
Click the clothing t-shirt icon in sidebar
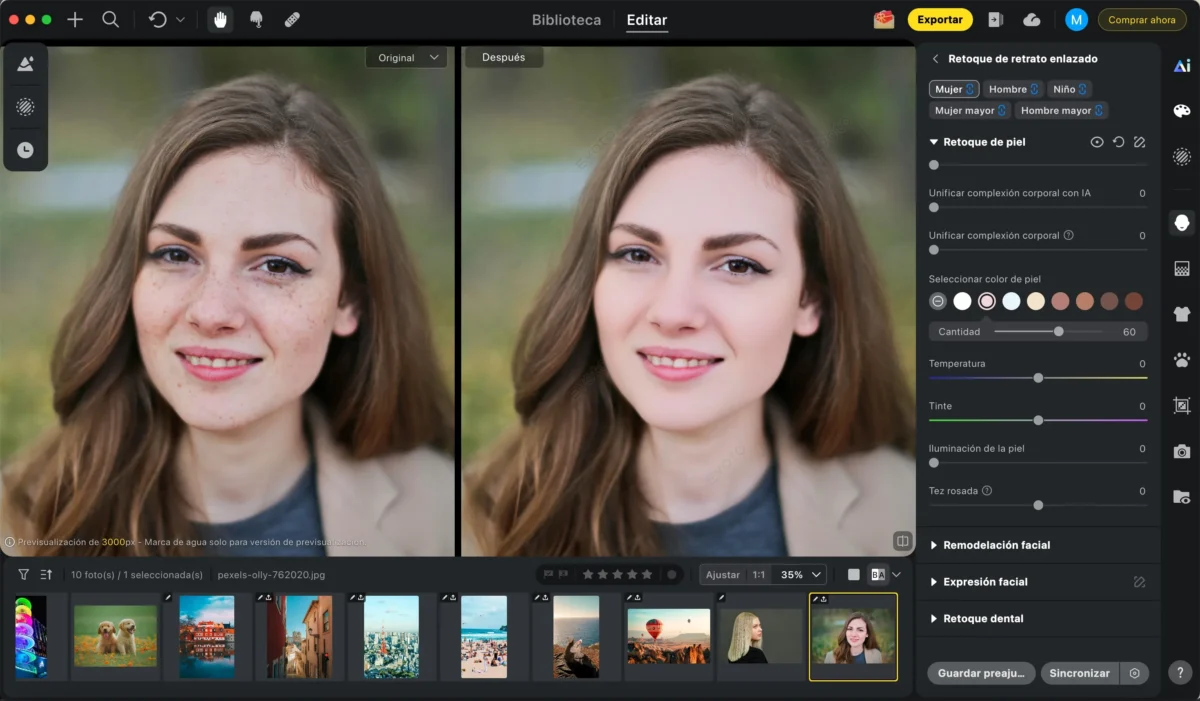click(1182, 314)
